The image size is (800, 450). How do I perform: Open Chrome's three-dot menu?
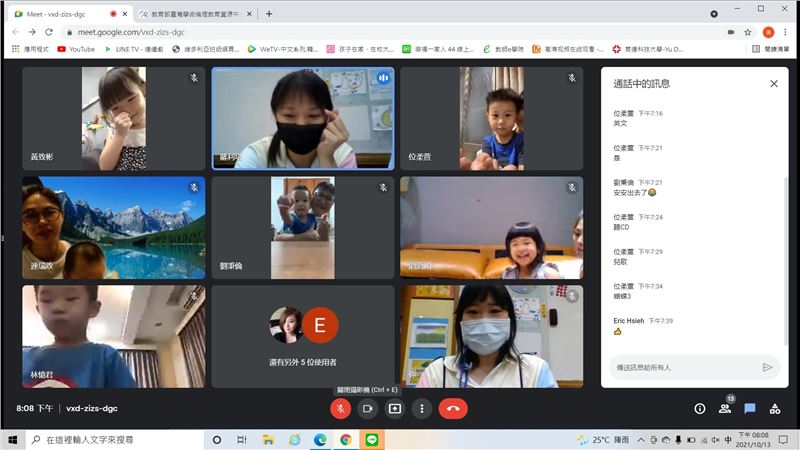coord(785,32)
